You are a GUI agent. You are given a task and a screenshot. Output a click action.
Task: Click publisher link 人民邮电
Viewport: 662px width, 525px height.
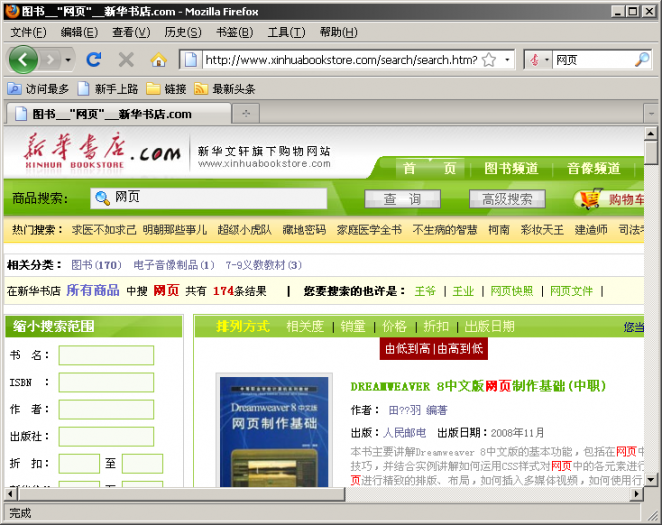point(404,433)
